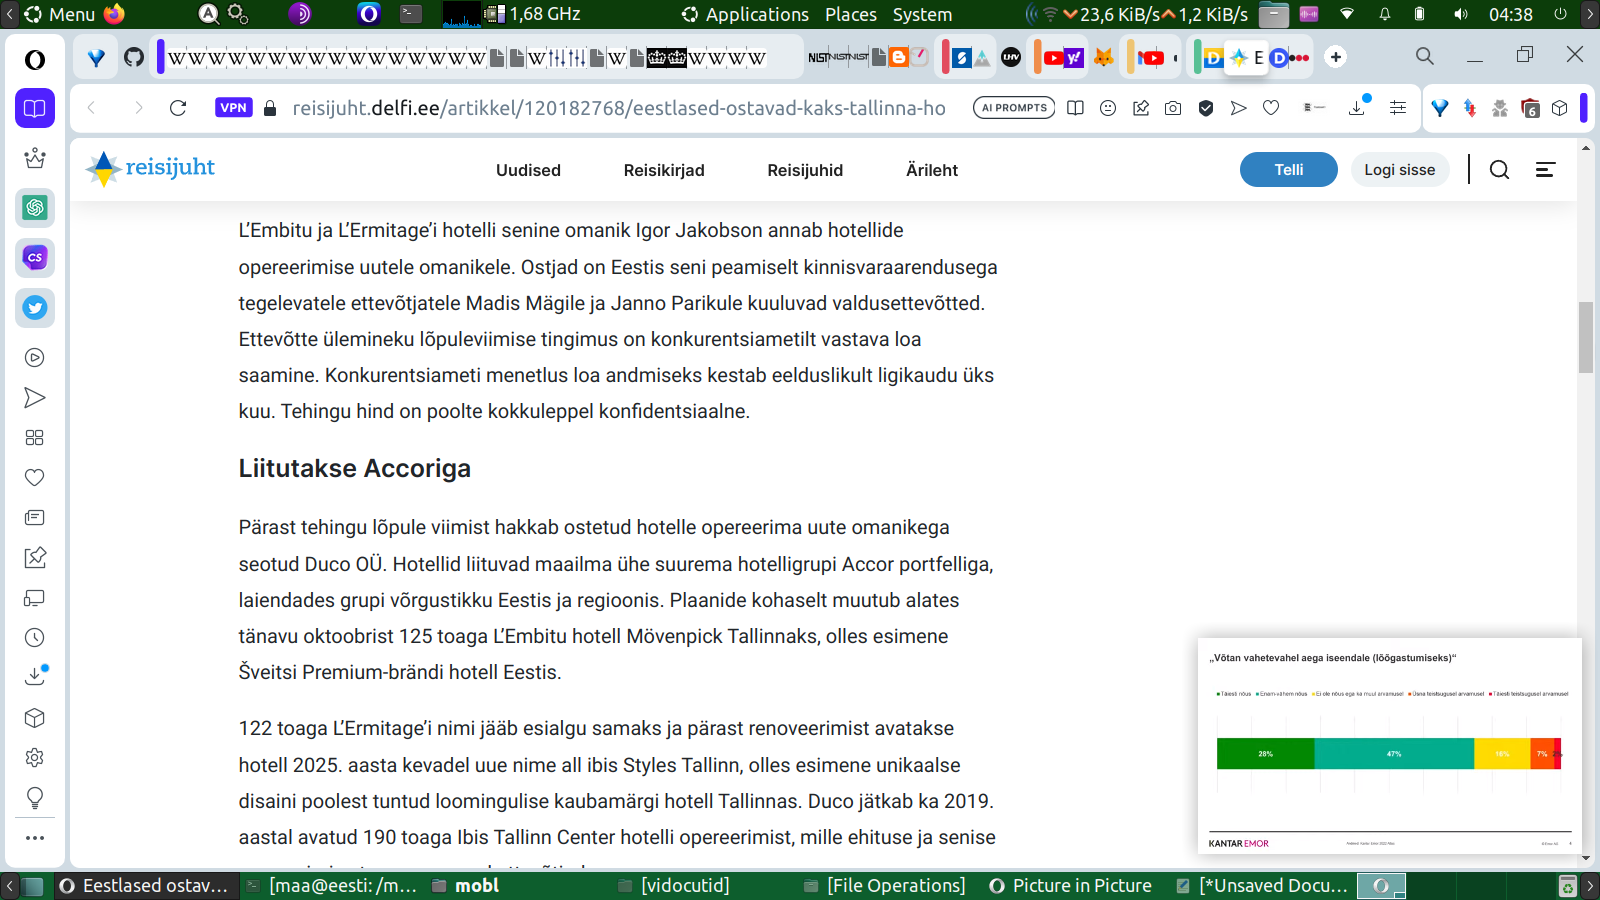The image size is (1600, 900).
Task: Go forward to the next page
Action: [x=138, y=108]
